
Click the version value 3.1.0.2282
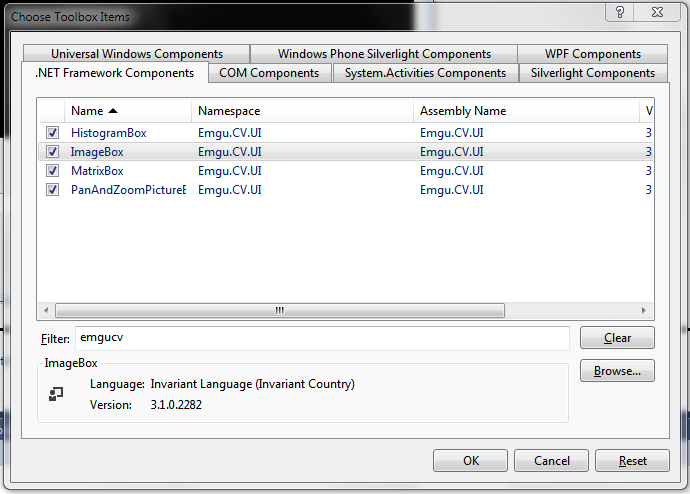176,405
